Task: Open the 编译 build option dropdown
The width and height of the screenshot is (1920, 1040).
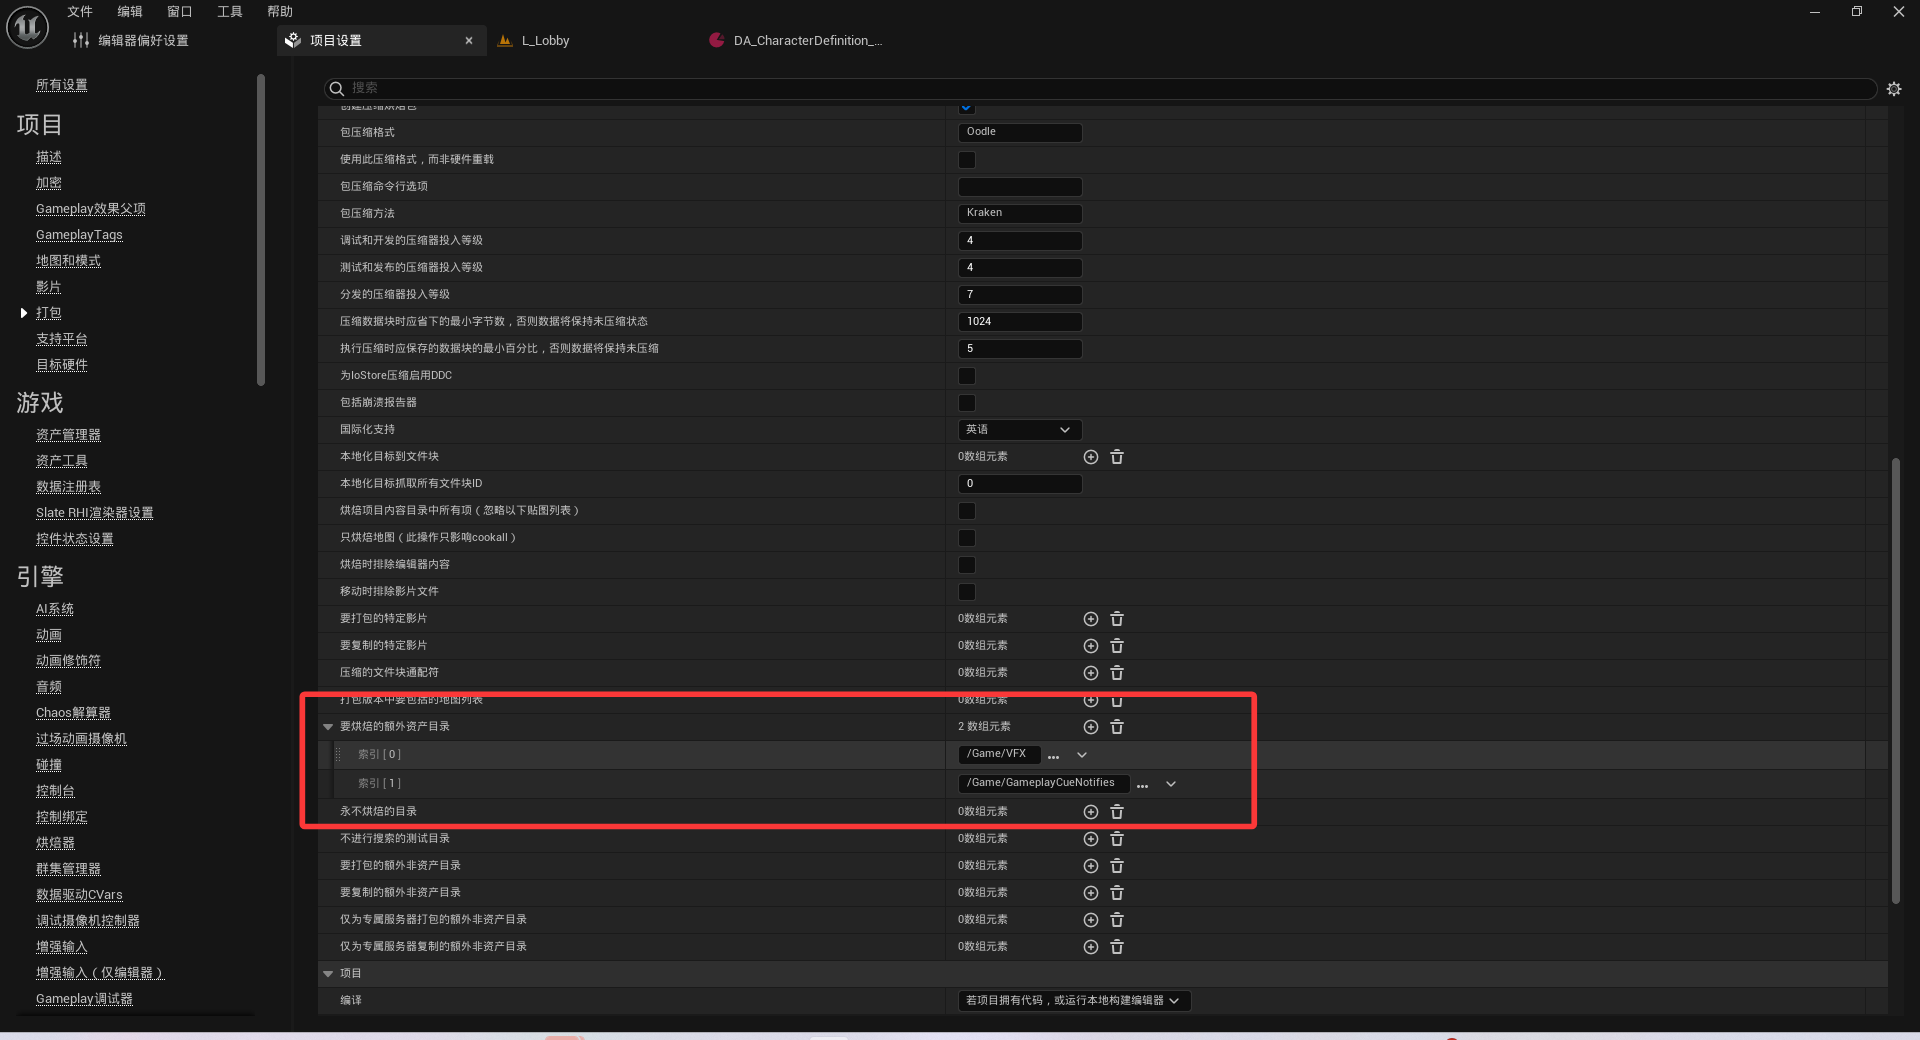Action: (x=1073, y=1000)
